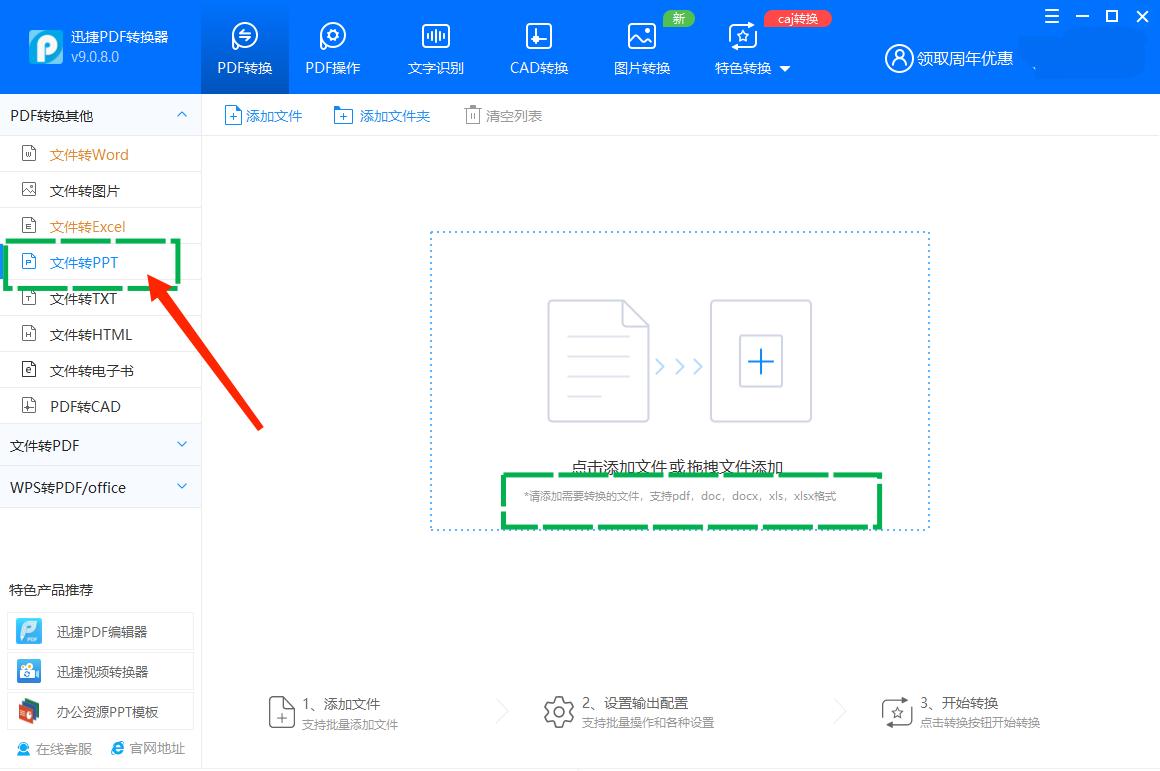Open the hamburger menu at top right
The image size is (1160, 771).
point(1051,16)
